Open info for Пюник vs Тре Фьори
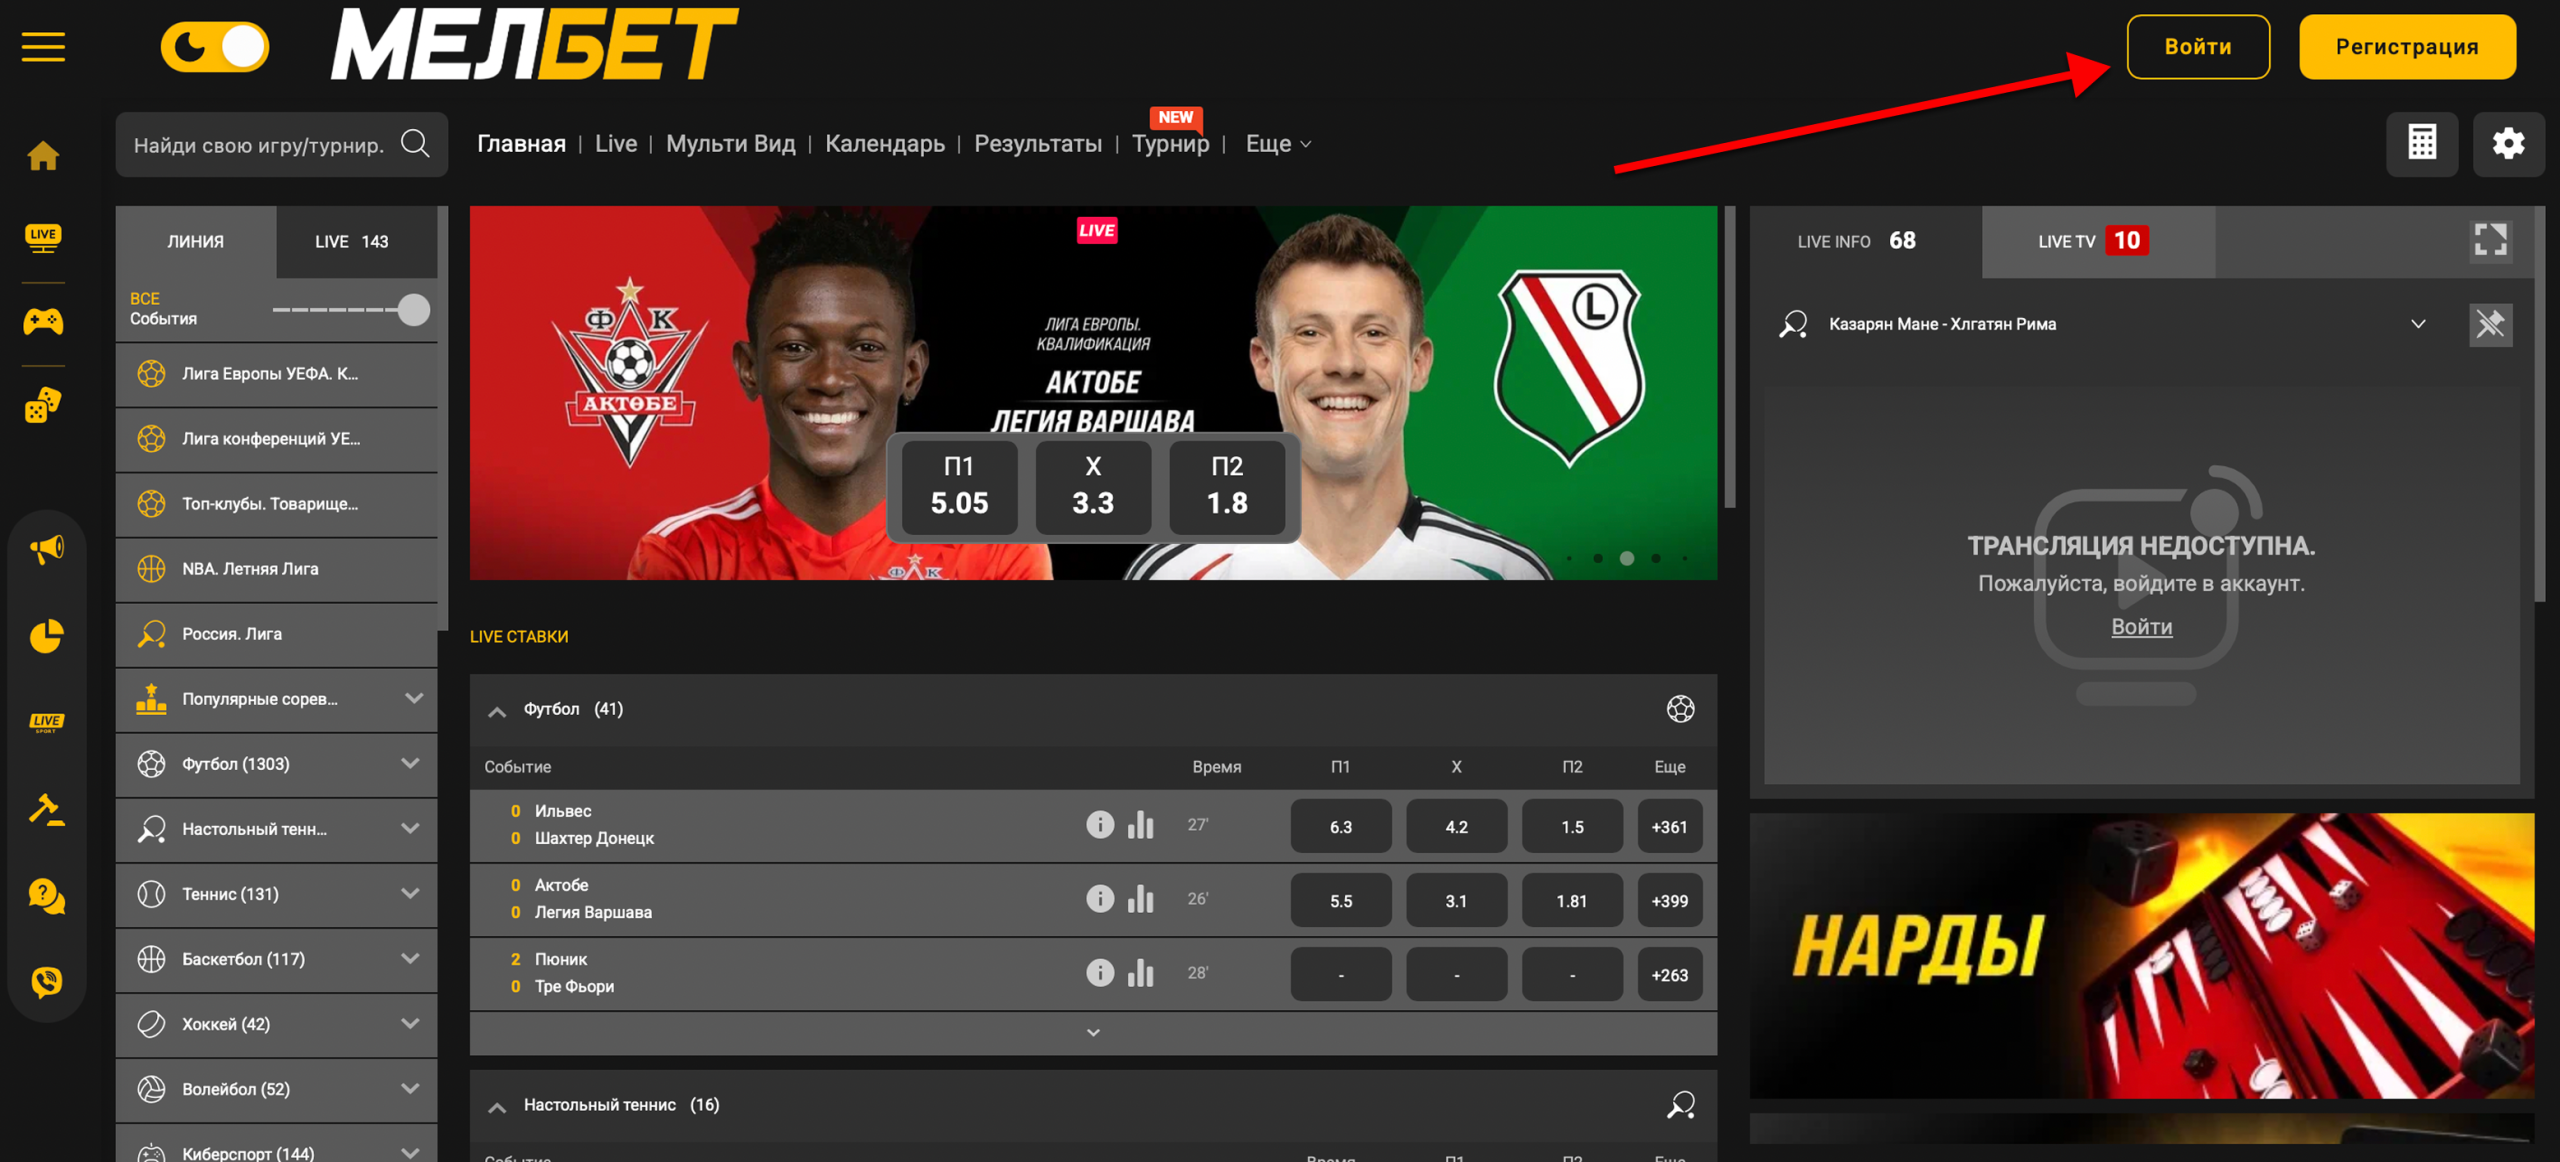Image resolution: width=2560 pixels, height=1162 pixels. tap(1100, 973)
